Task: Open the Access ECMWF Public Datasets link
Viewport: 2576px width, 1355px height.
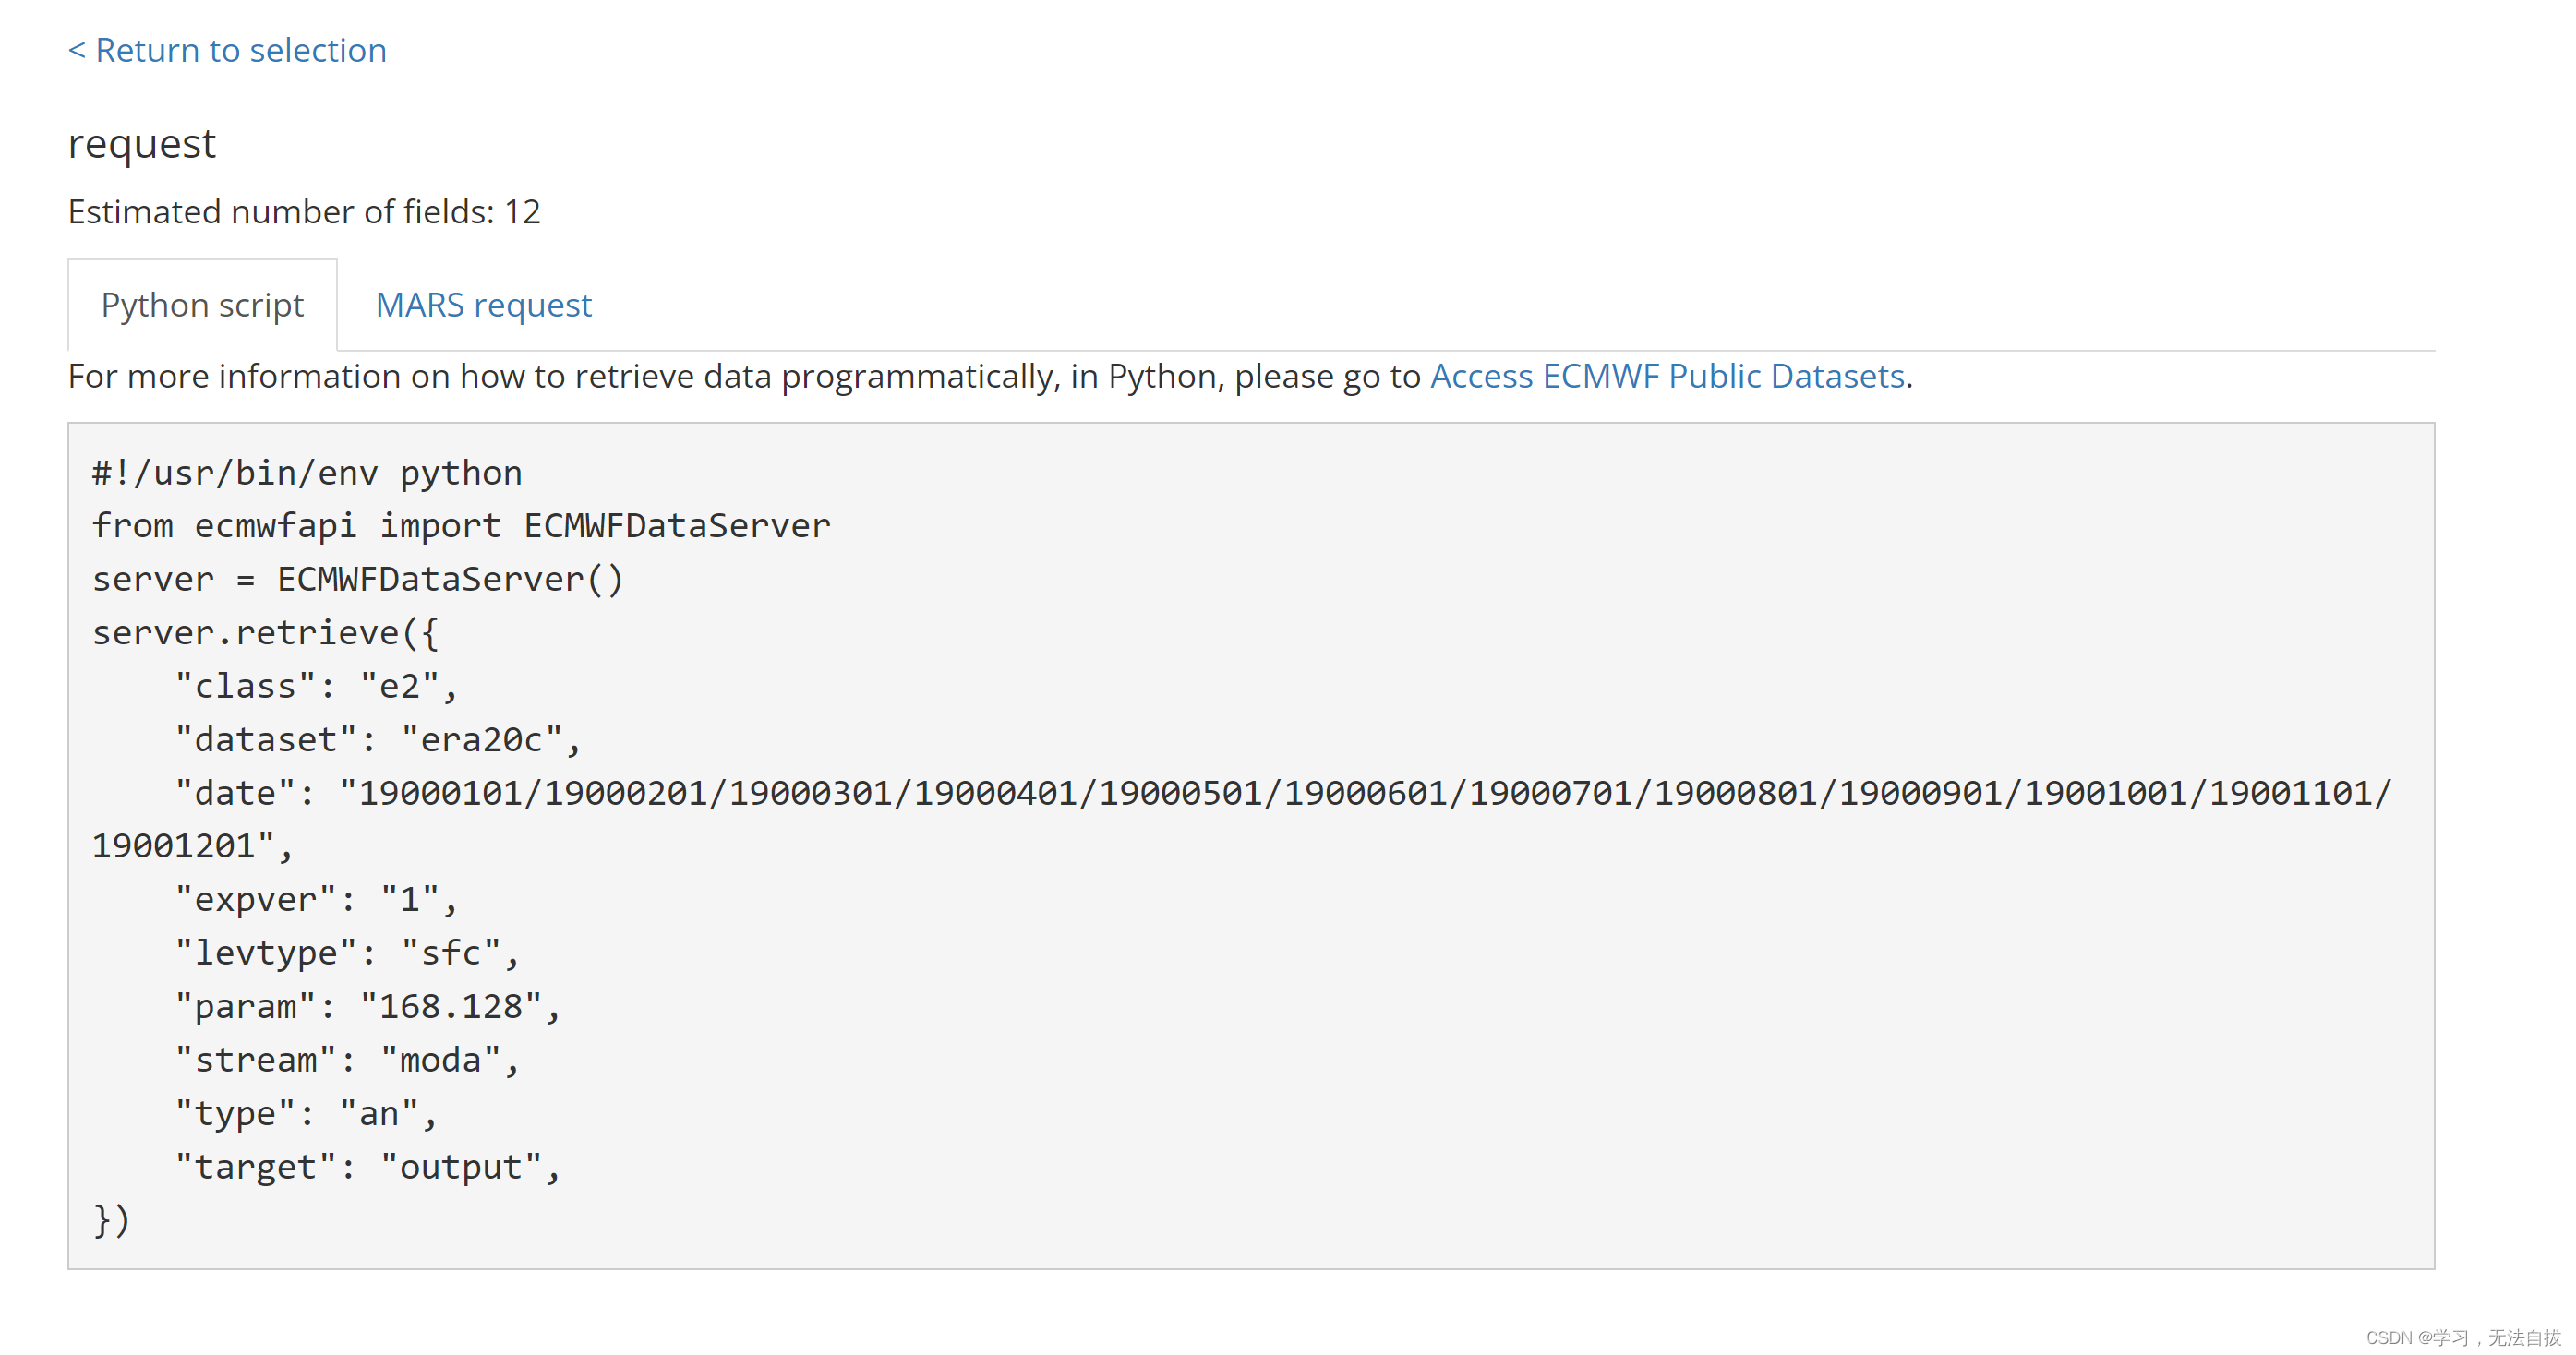Action: coord(1667,376)
